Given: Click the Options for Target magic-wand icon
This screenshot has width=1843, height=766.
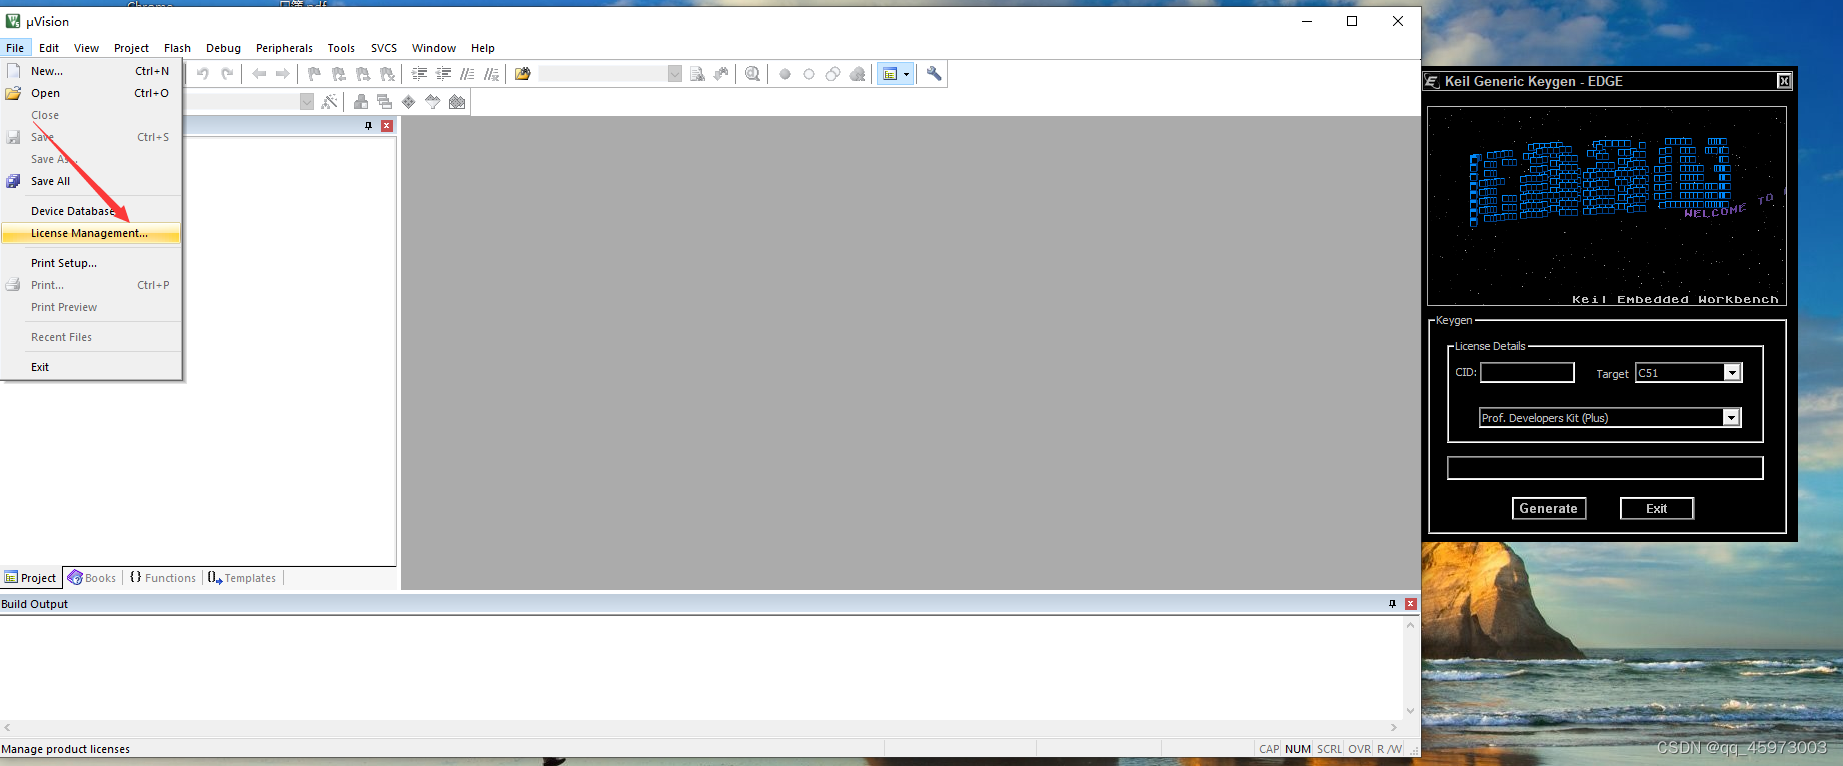Looking at the screenshot, I should pos(329,102).
